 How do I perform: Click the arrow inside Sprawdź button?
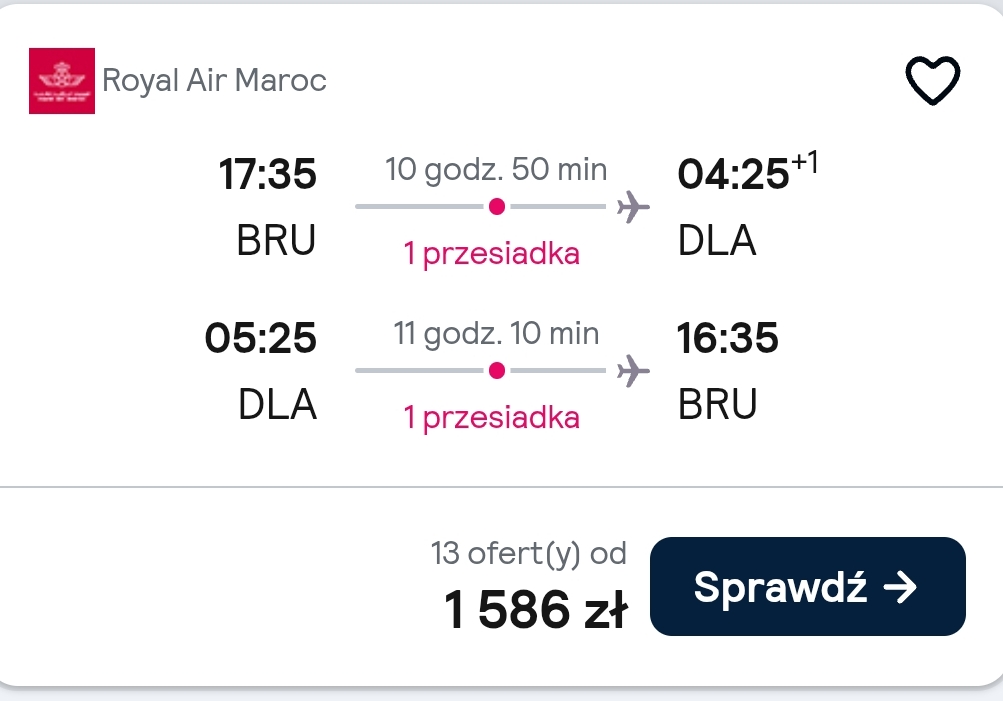pyautogui.click(x=900, y=587)
